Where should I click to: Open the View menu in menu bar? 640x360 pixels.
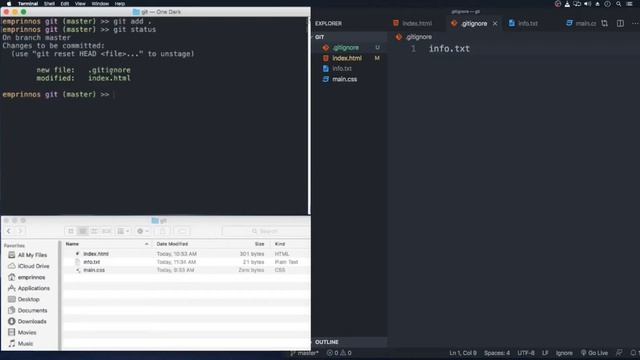(x=80, y=4)
